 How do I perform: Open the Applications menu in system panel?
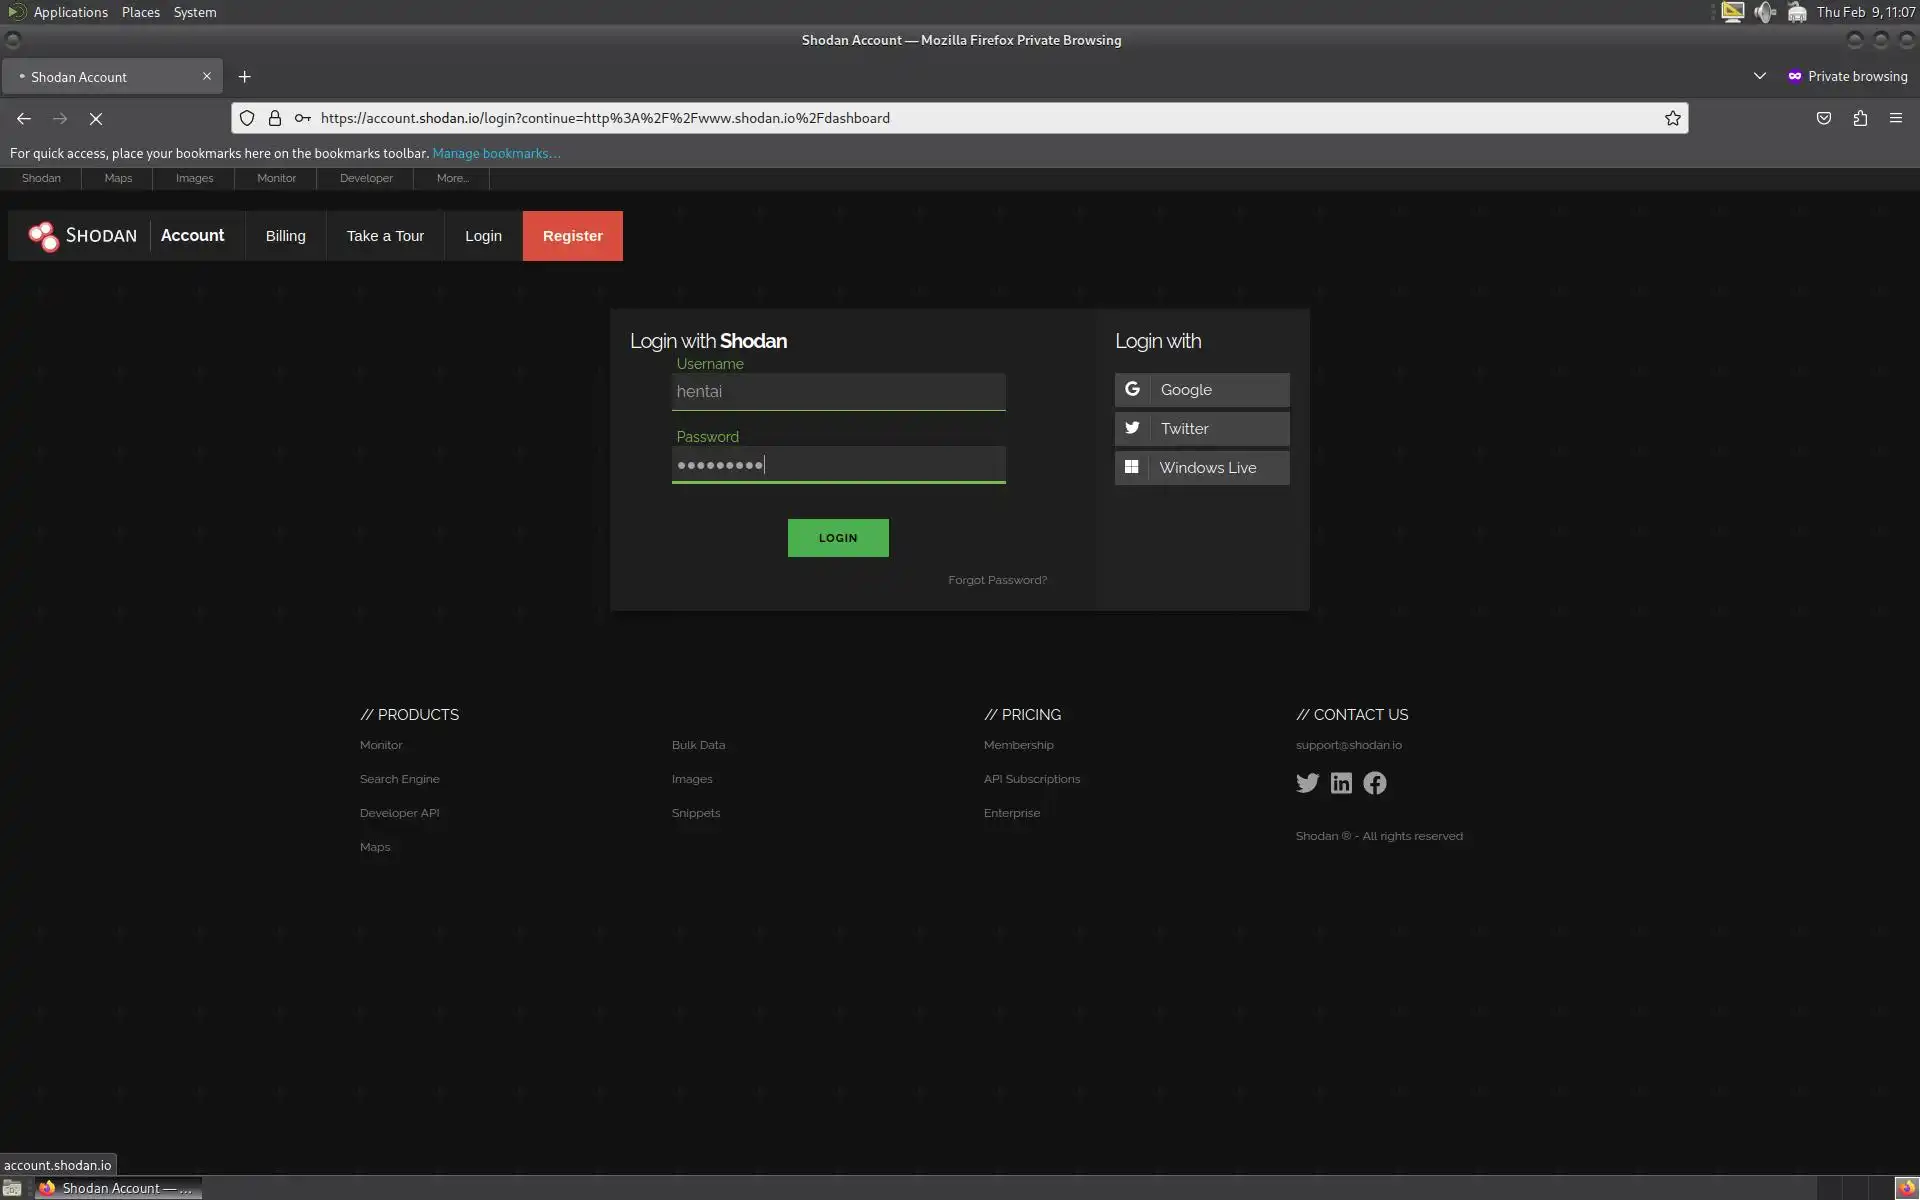pos(70,12)
